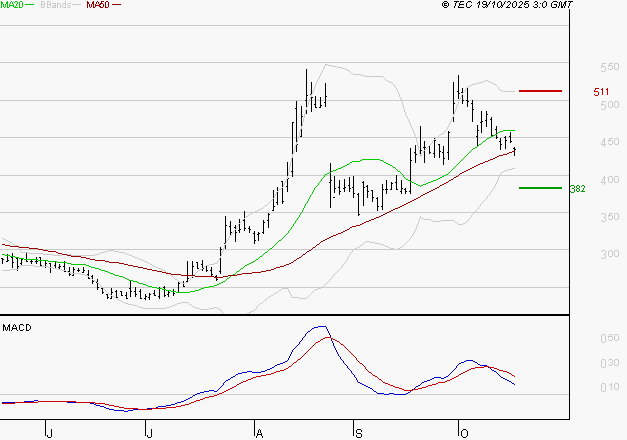Click the MACD panel title
This screenshot has width=627, height=440.
click(x=16, y=327)
